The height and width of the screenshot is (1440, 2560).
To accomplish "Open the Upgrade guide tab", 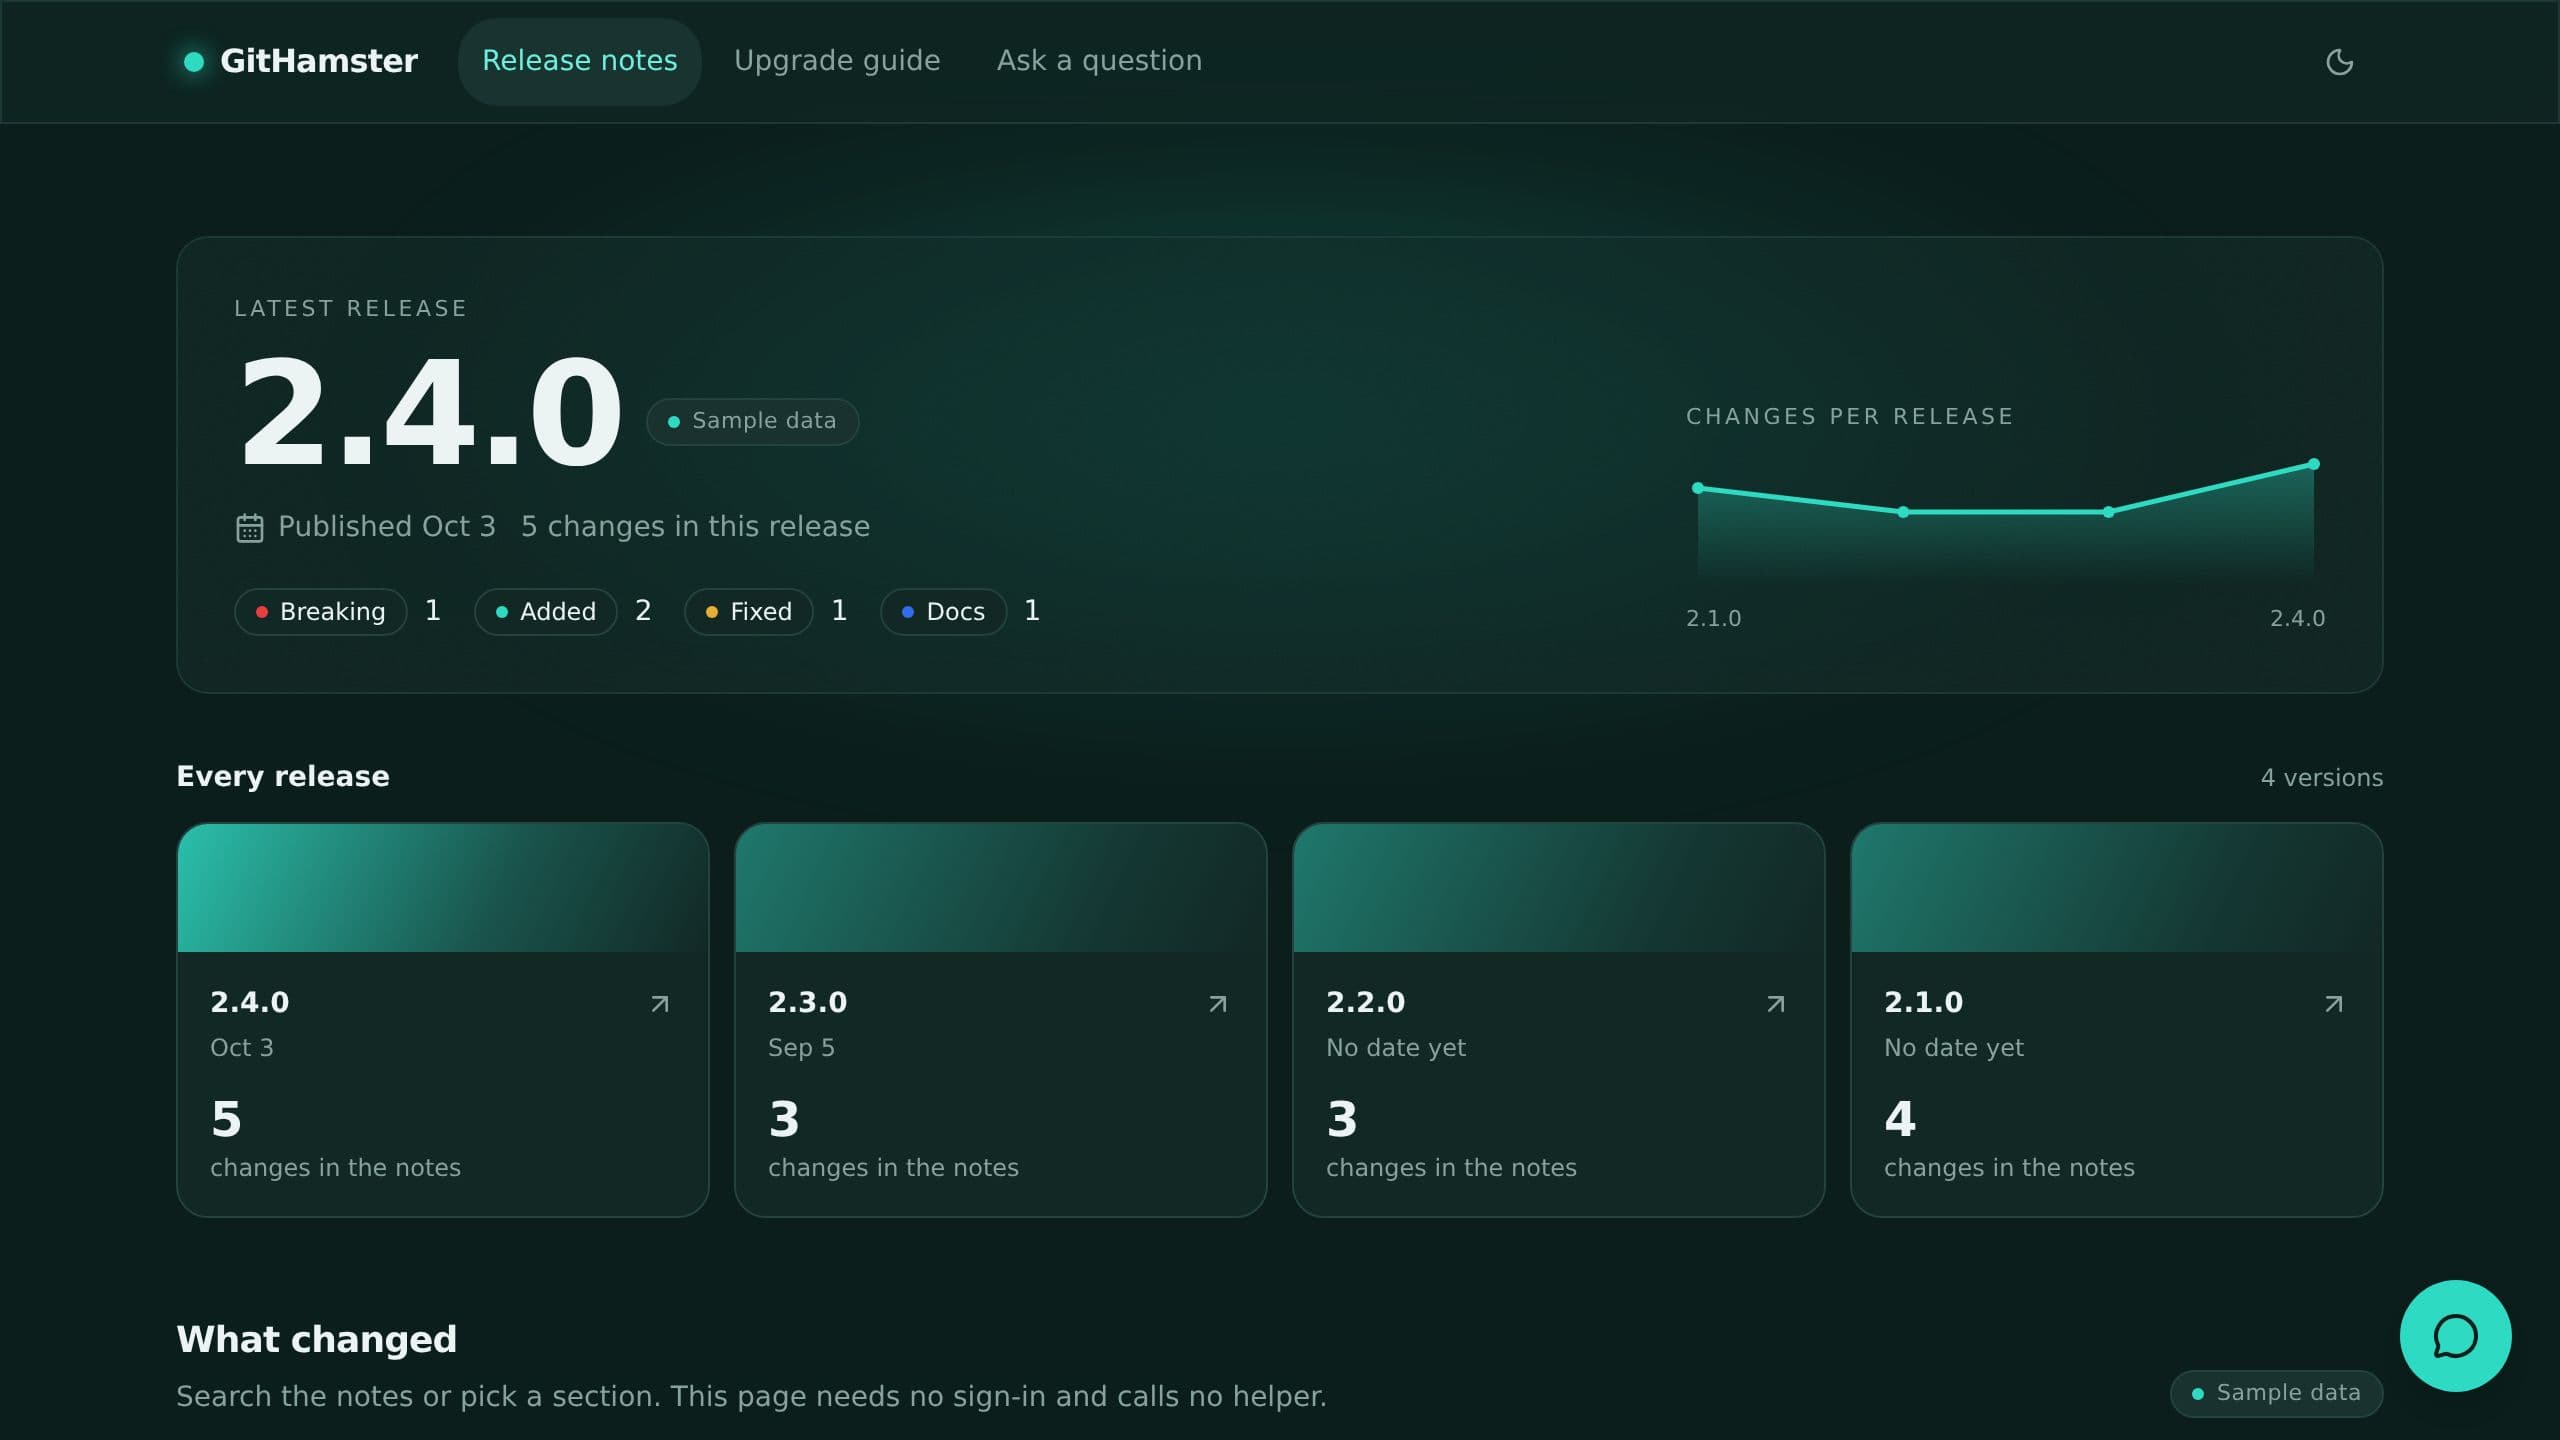I will tap(837, 61).
